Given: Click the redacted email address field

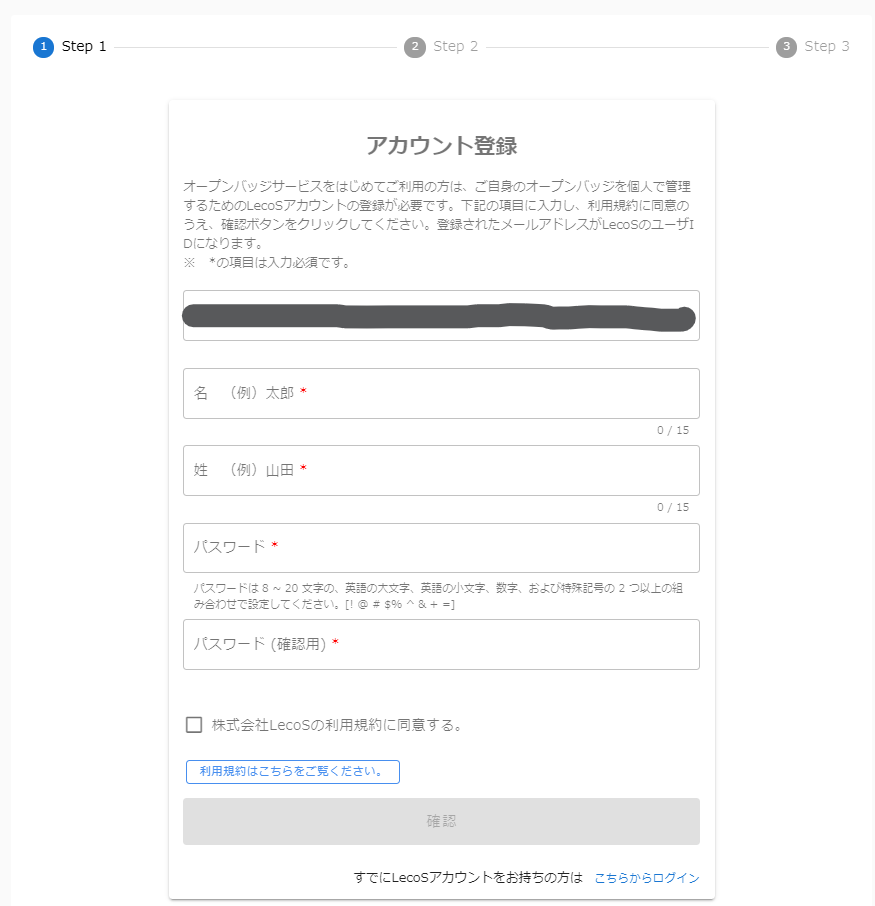Looking at the screenshot, I should coord(441,315).
